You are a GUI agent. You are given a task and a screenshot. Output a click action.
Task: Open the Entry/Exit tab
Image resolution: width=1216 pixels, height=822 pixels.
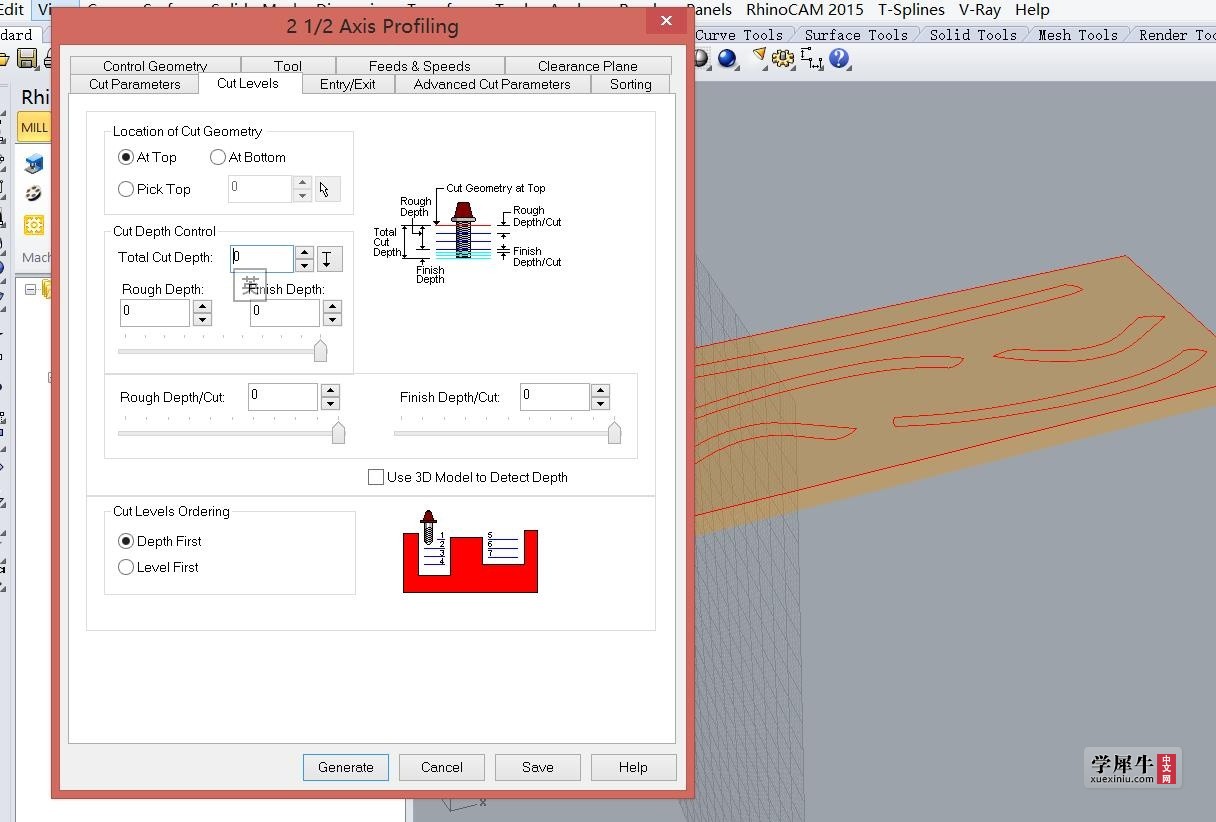(348, 84)
